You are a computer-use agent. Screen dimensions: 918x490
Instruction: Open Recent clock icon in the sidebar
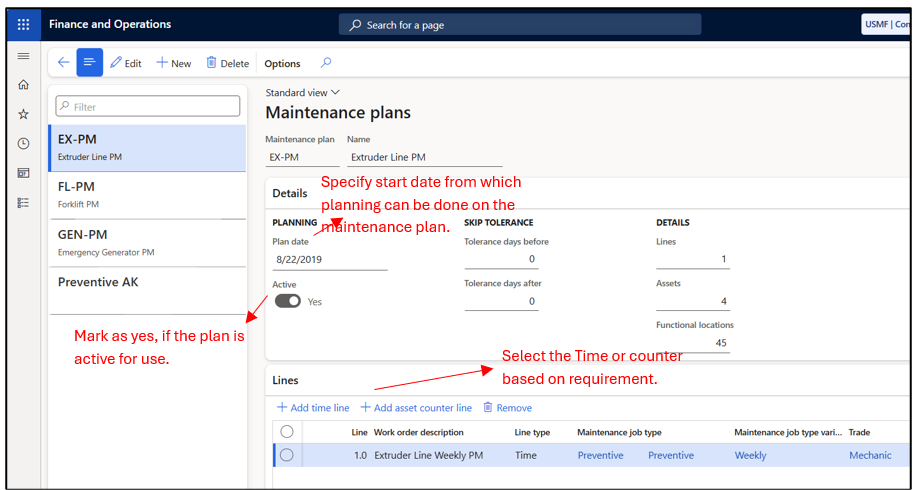23,144
